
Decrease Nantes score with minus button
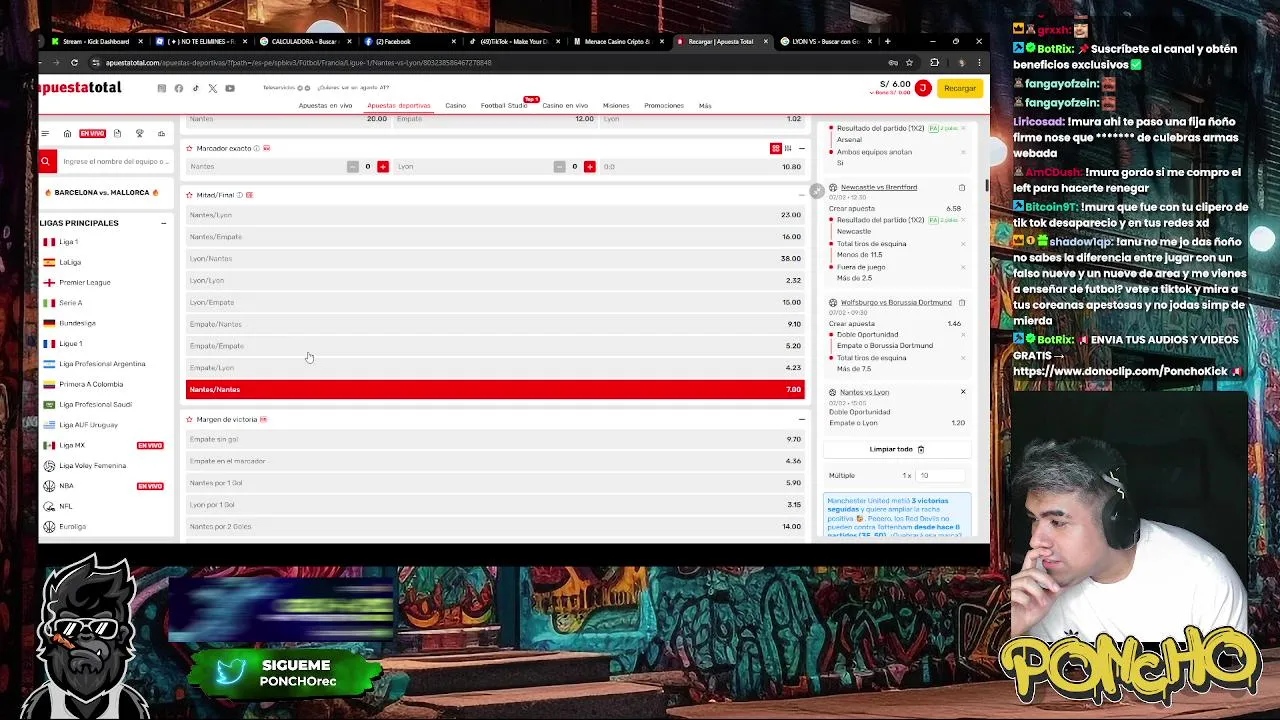point(352,166)
